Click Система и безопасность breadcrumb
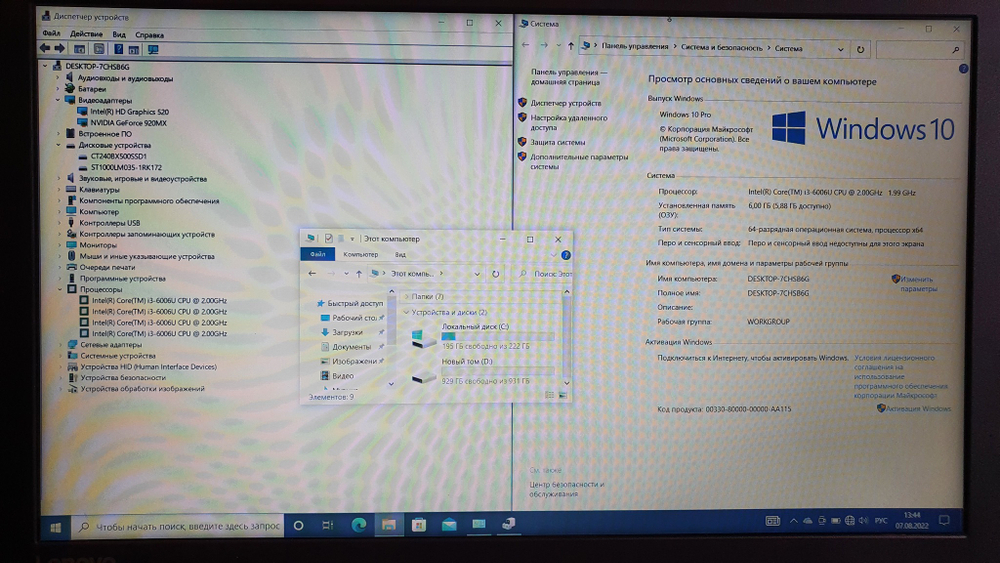 721,48
